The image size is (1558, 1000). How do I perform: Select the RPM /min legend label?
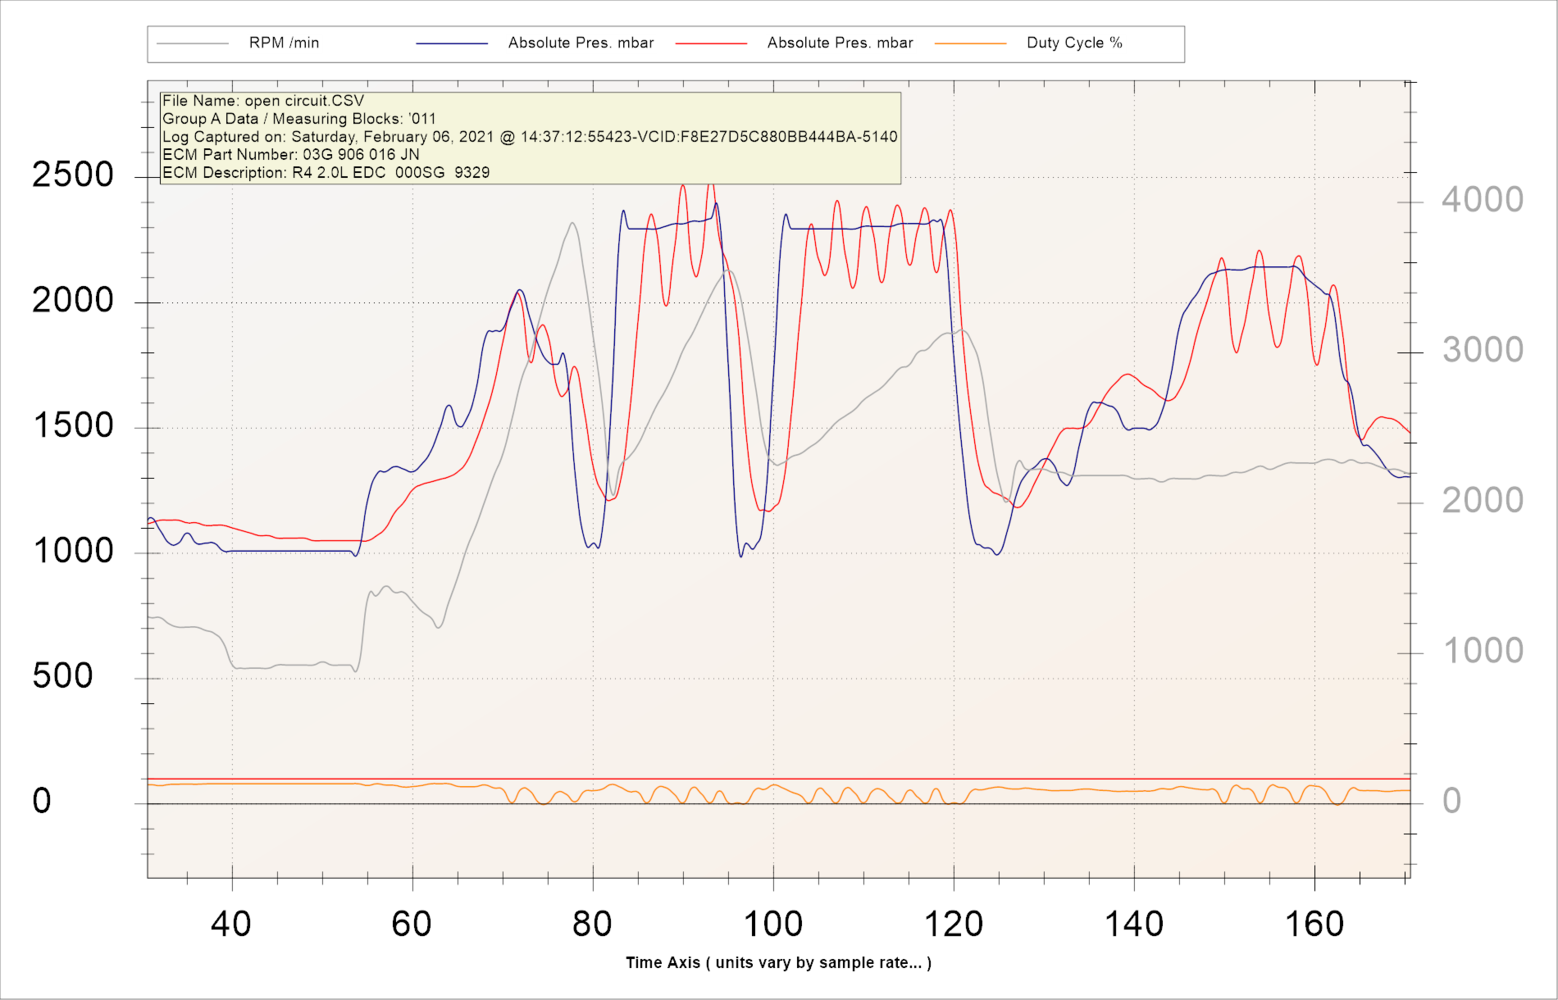click(x=284, y=43)
